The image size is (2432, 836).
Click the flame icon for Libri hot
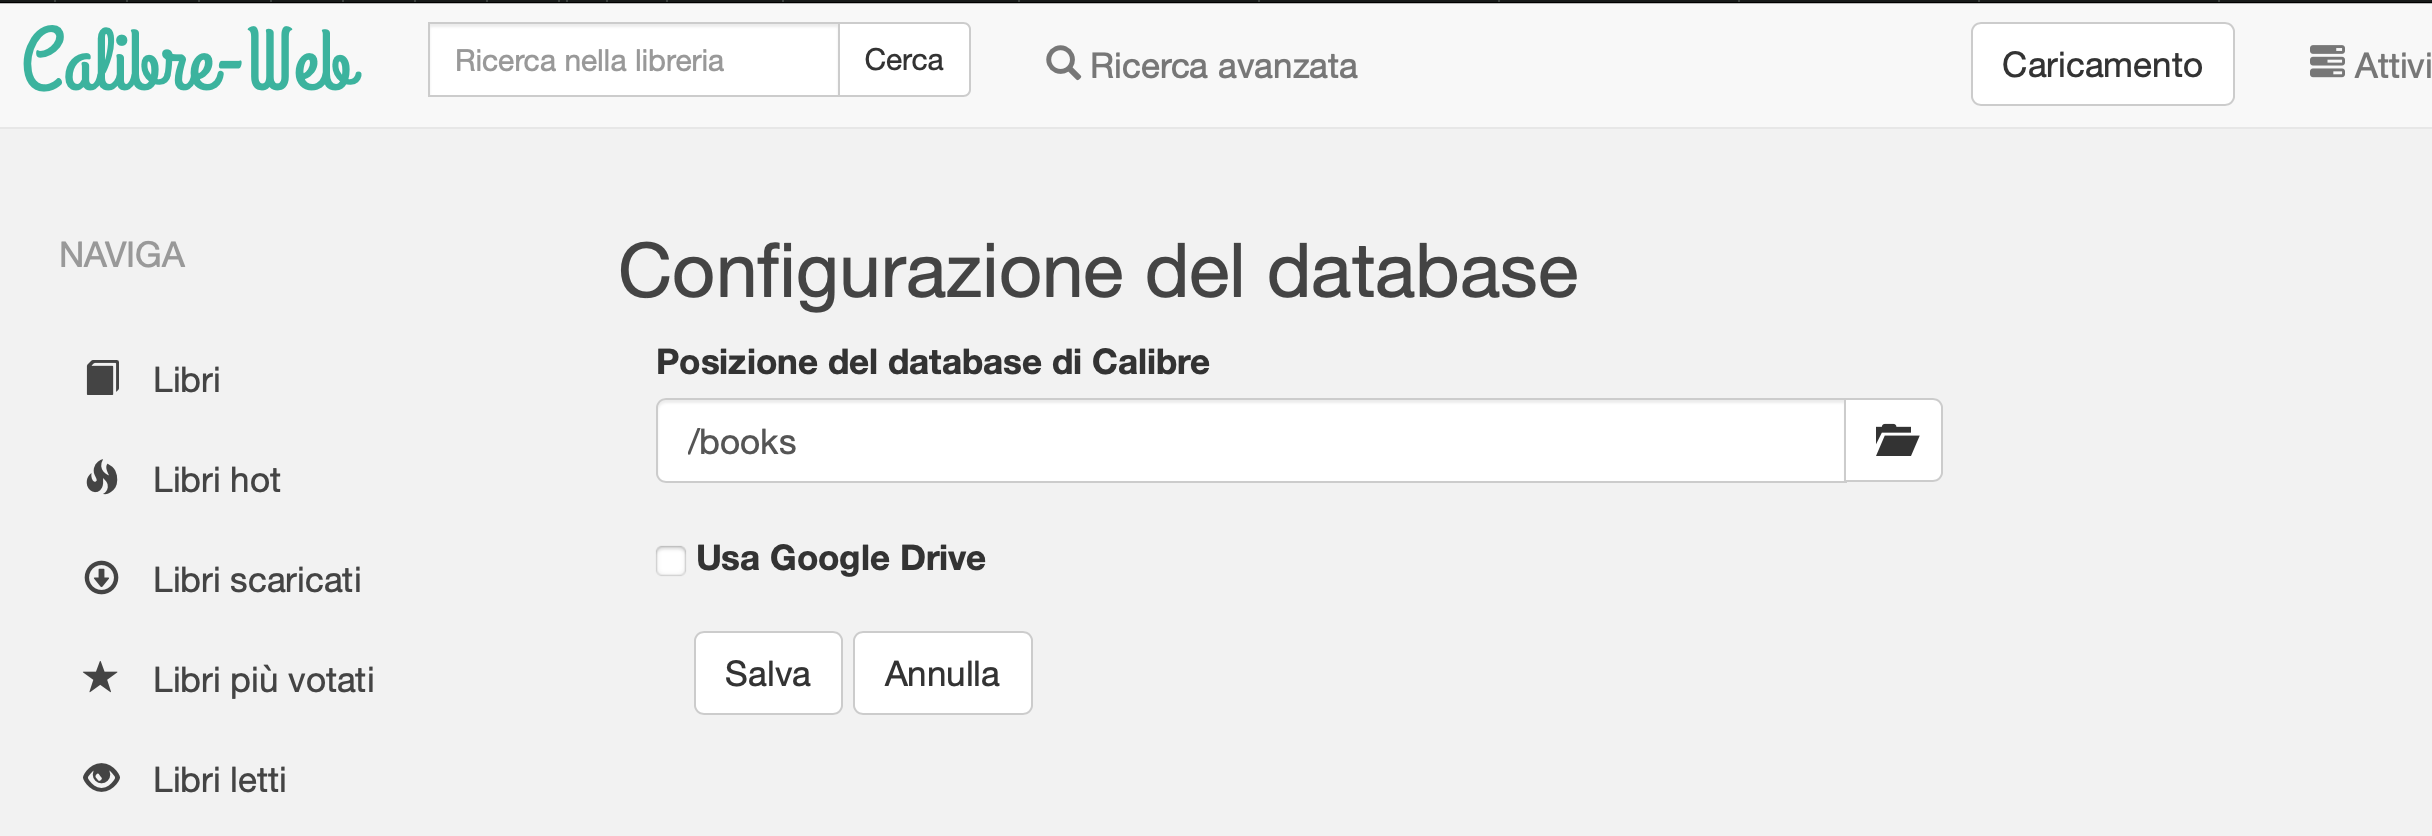102,478
